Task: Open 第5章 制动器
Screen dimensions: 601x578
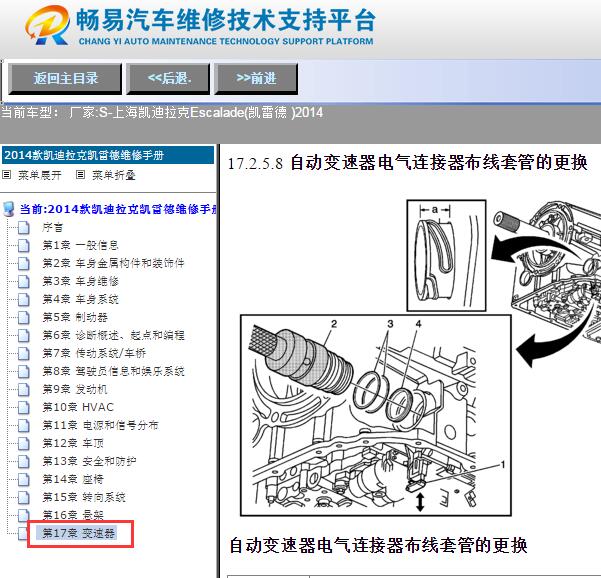Action: coord(75,317)
